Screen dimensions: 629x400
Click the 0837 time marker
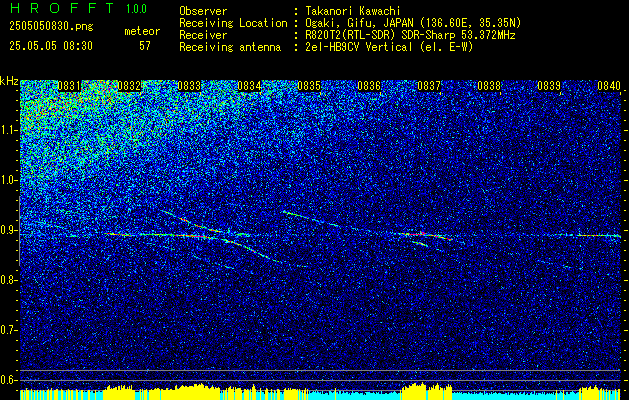coord(429,86)
